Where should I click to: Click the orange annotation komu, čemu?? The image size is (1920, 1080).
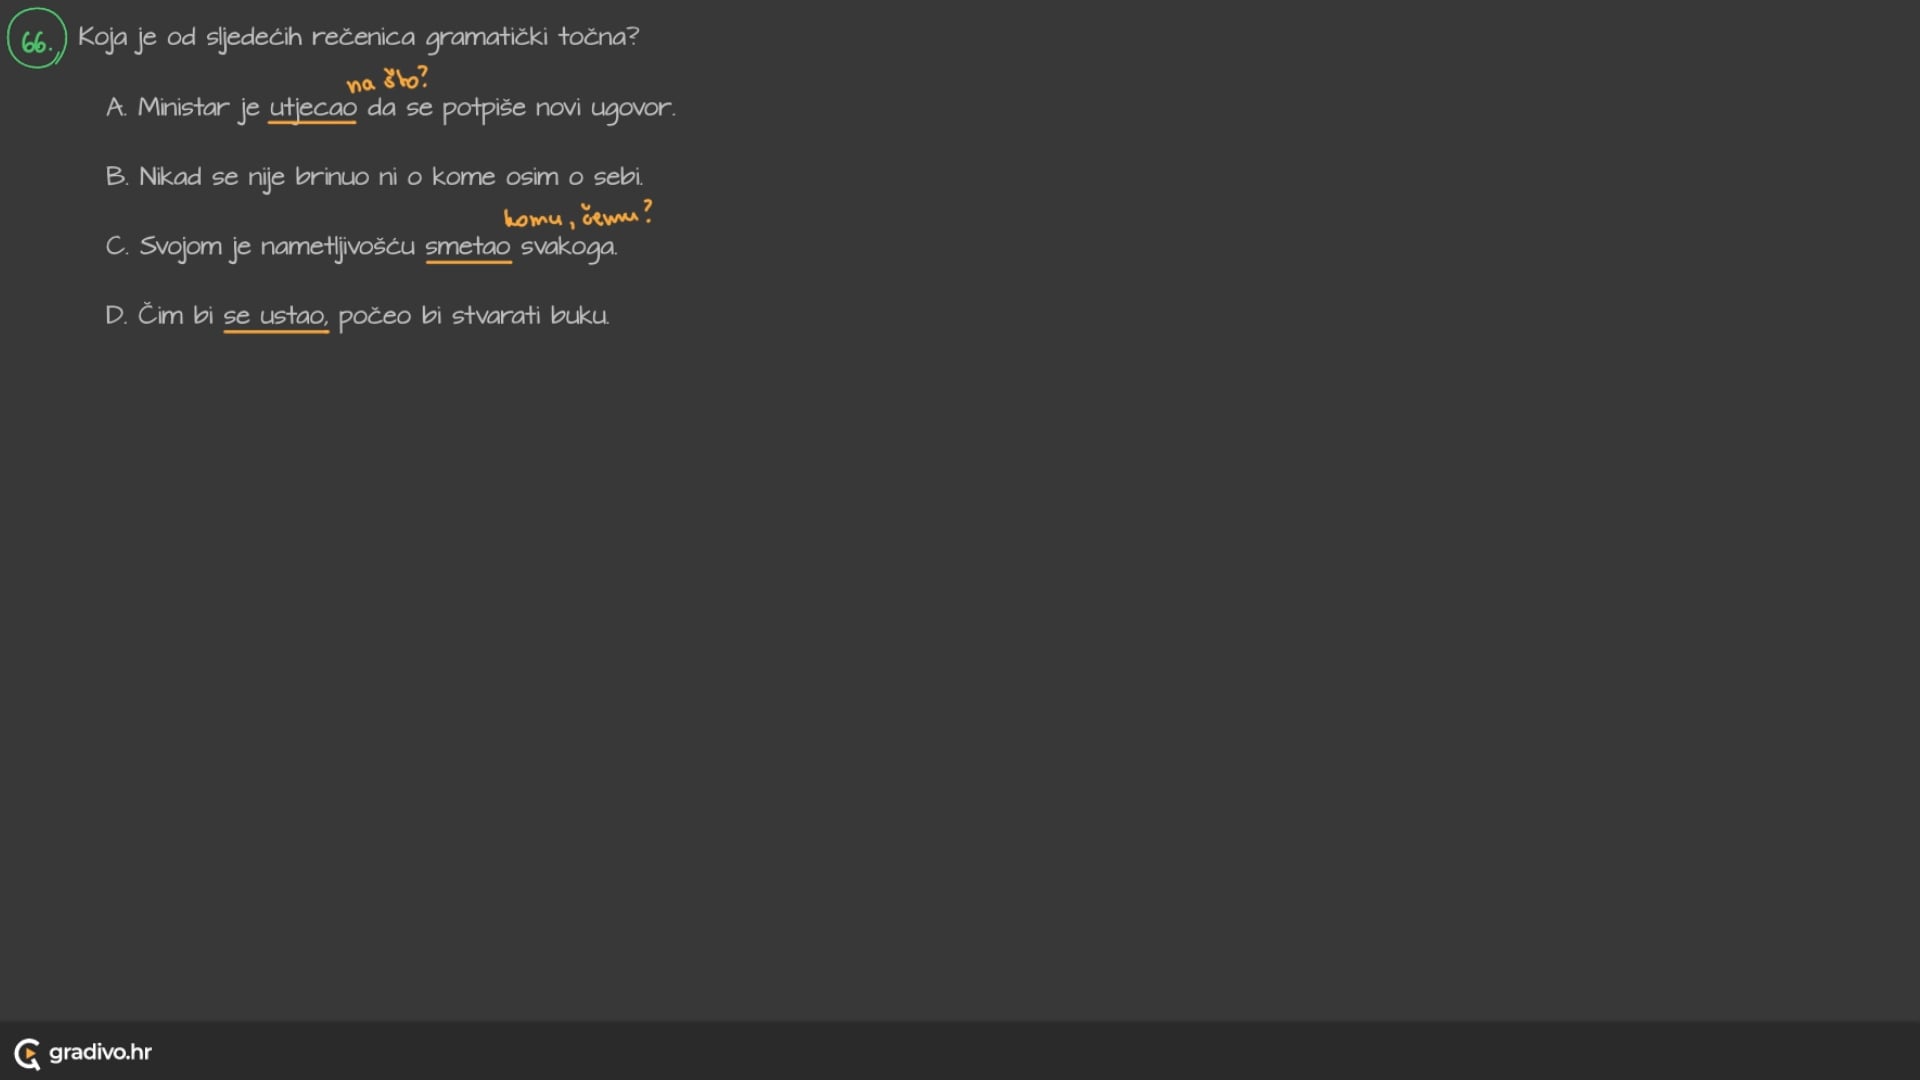[577, 216]
